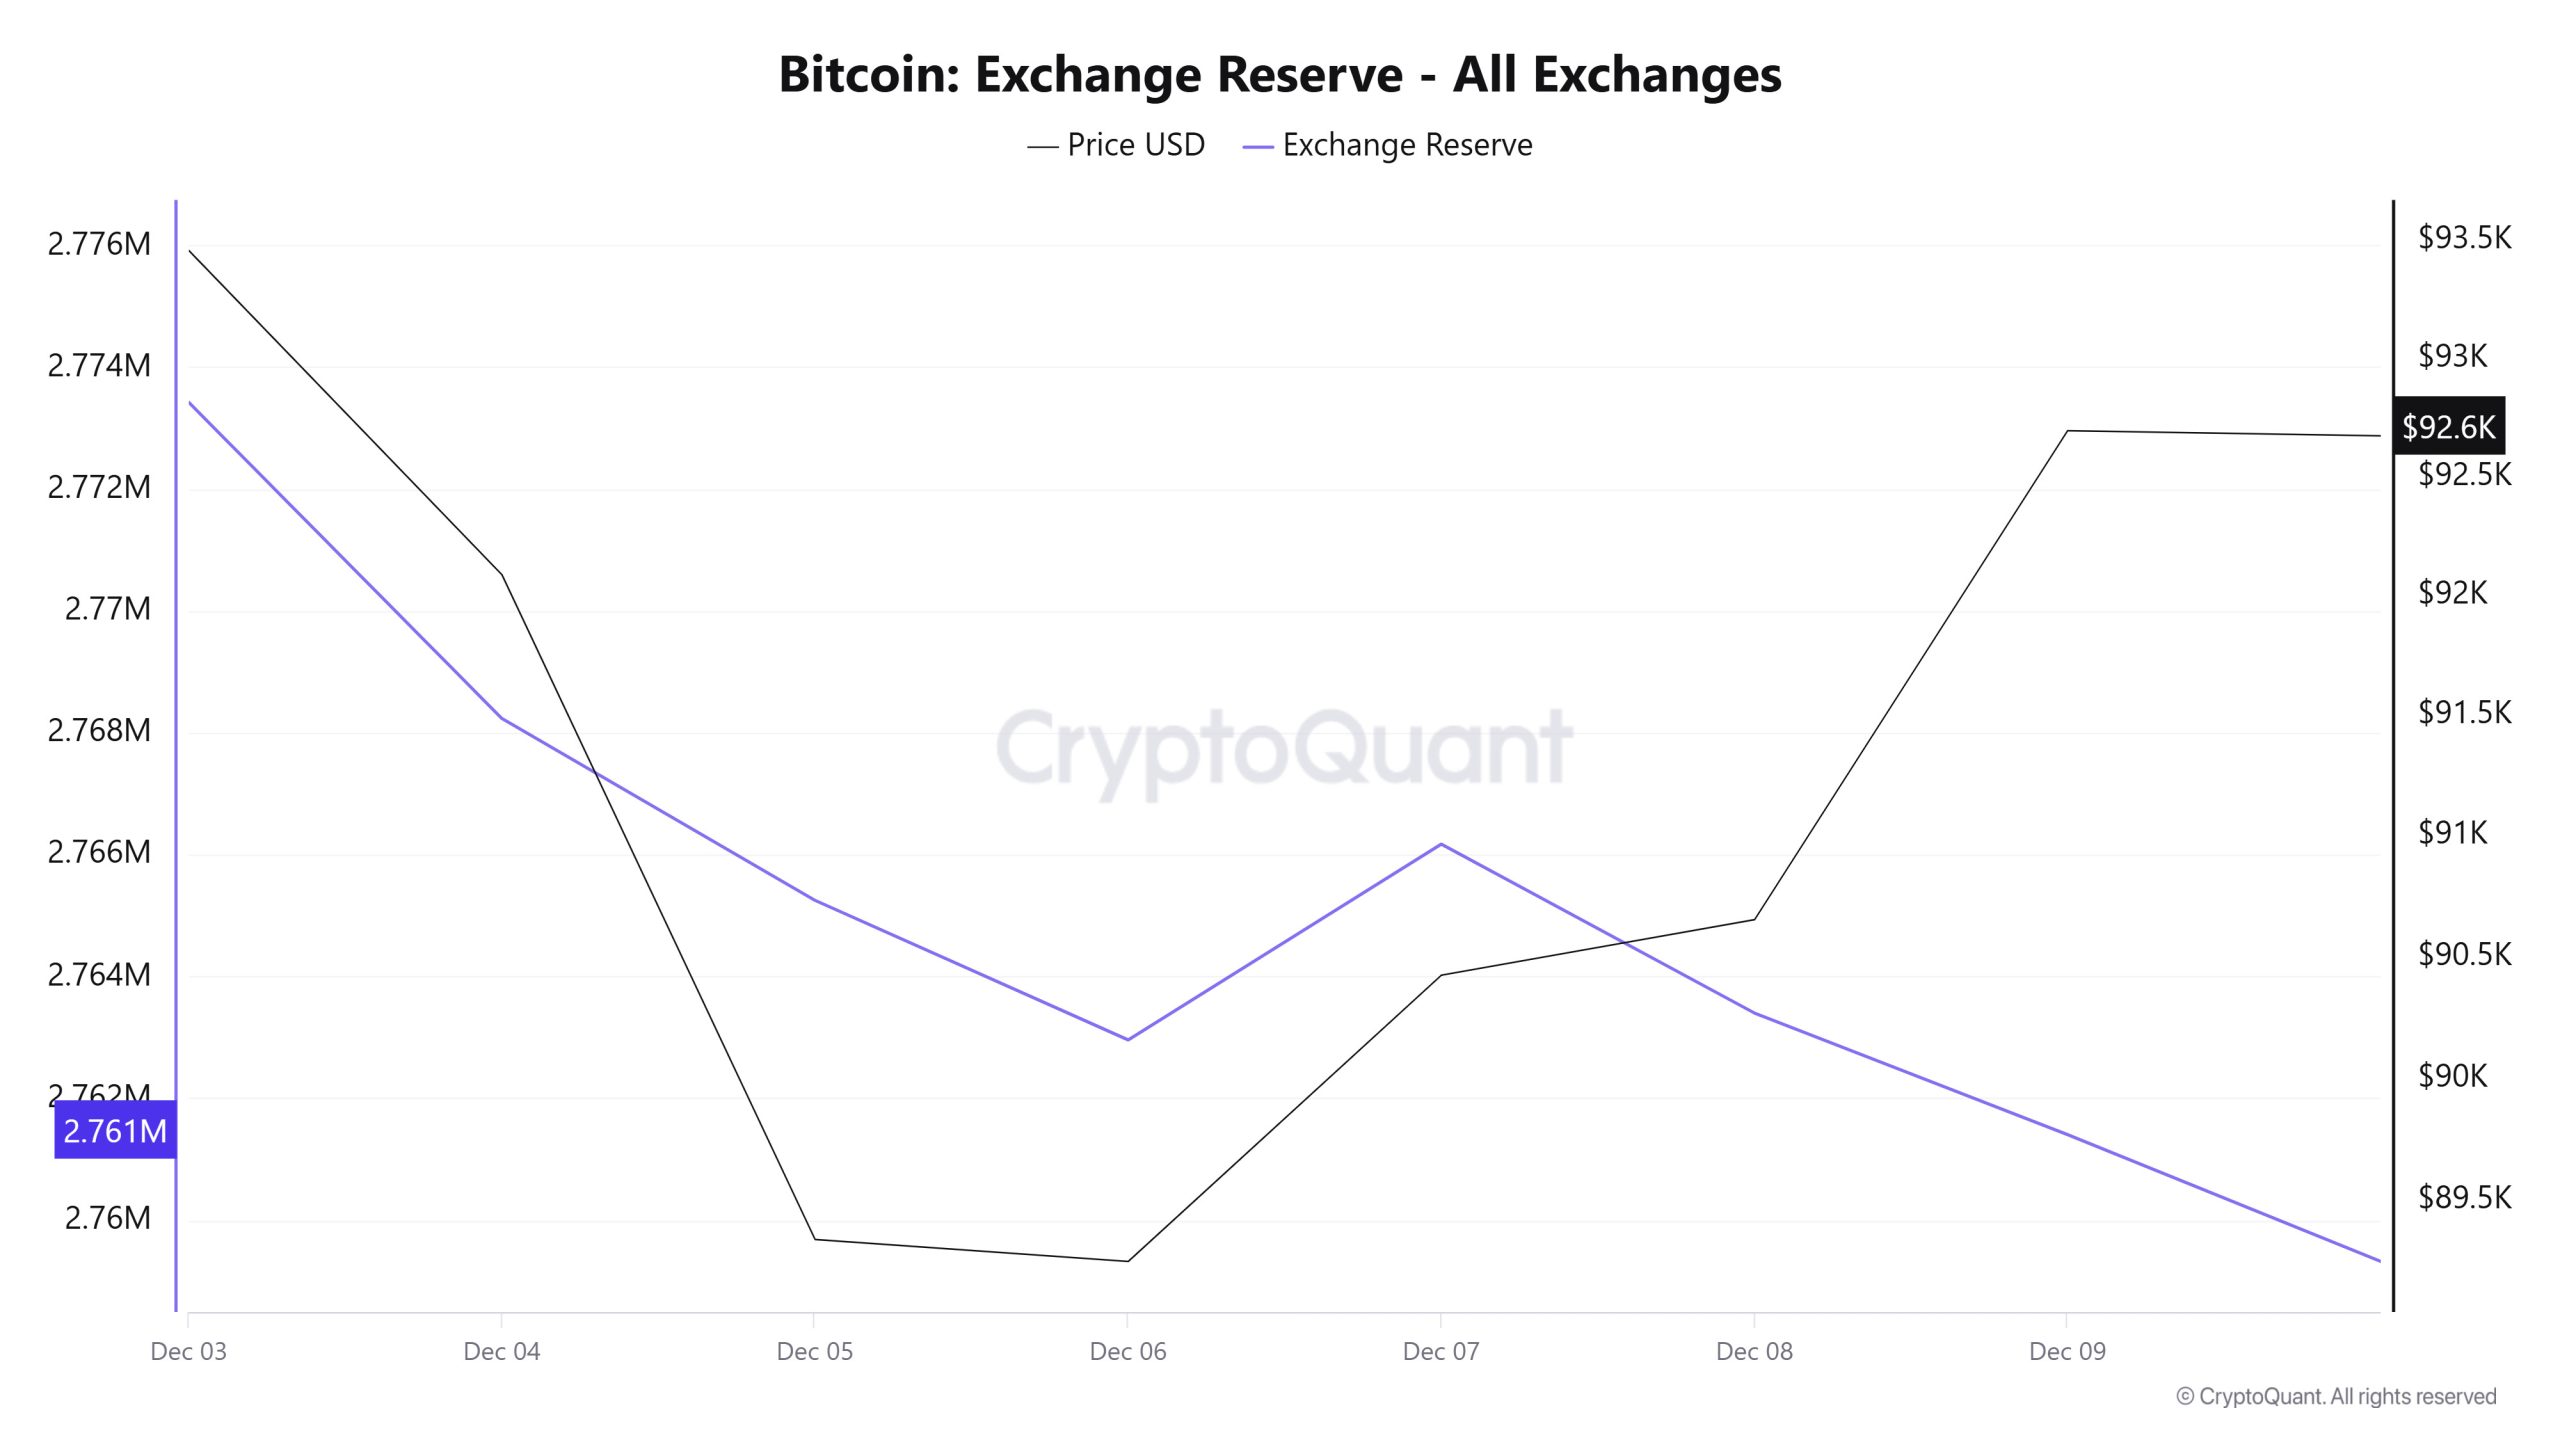Click the Dec 04 date label
The width and height of the screenshot is (2560, 1440).
[501, 1351]
